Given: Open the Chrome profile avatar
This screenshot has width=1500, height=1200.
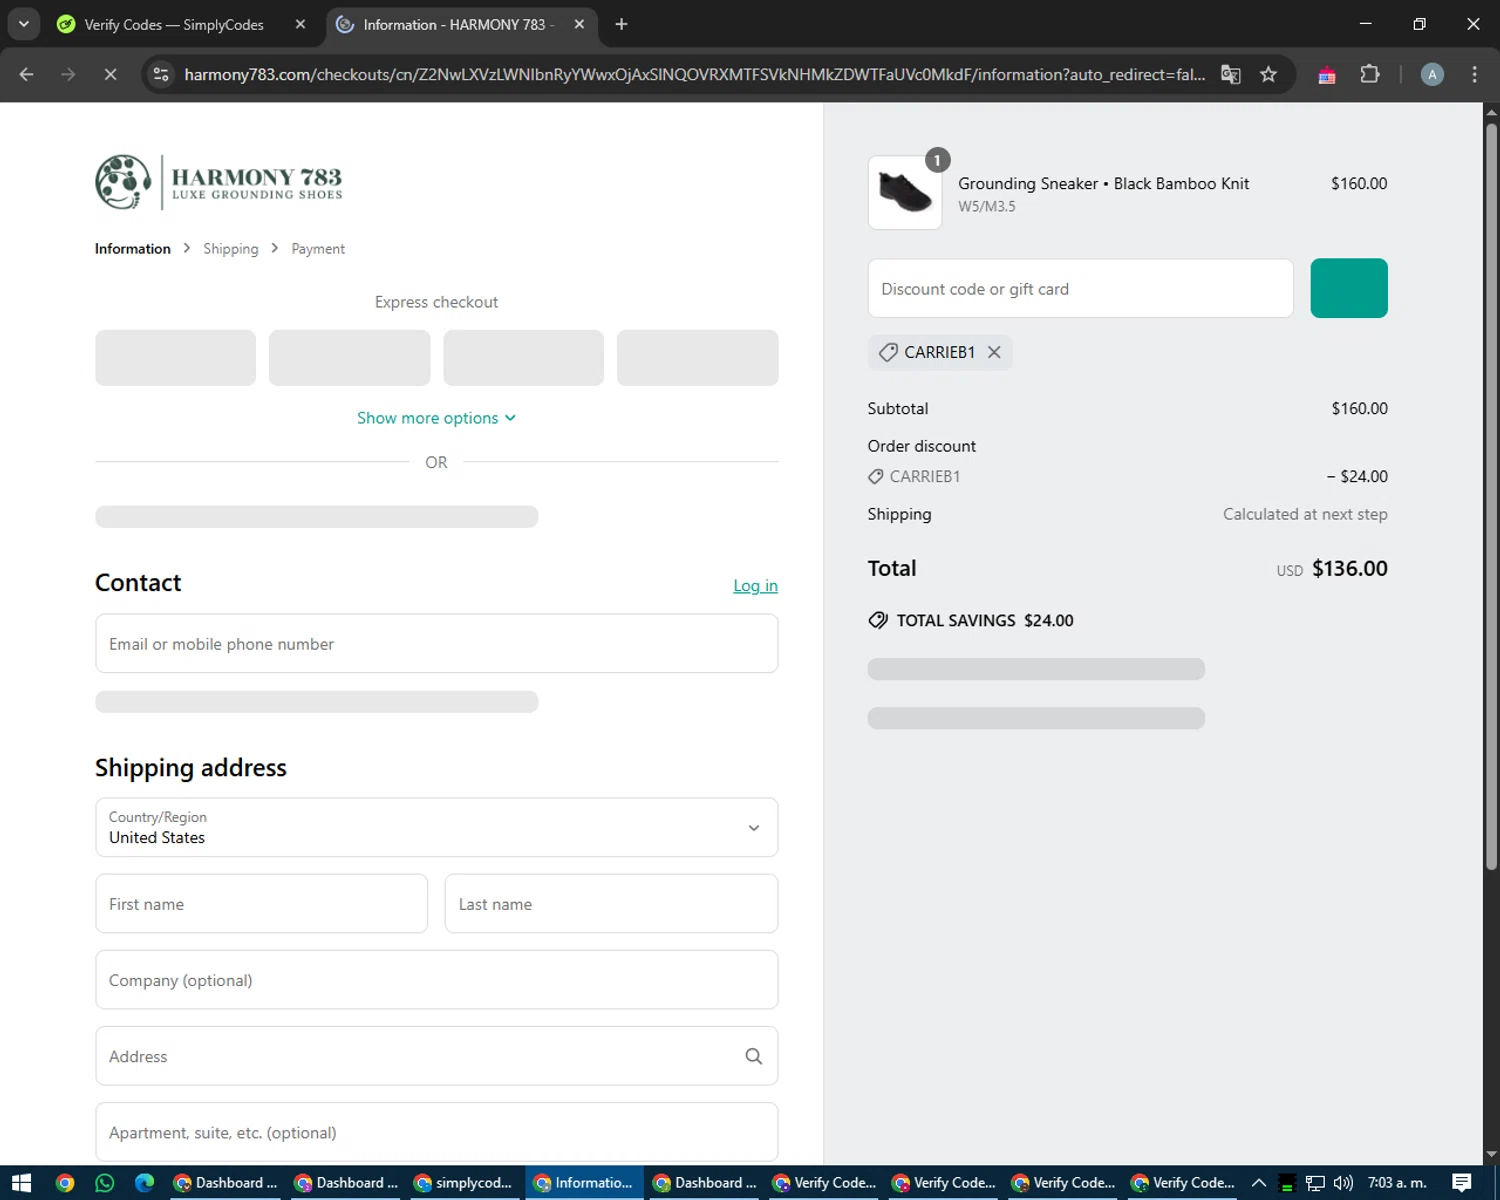Looking at the screenshot, I should click(1432, 74).
